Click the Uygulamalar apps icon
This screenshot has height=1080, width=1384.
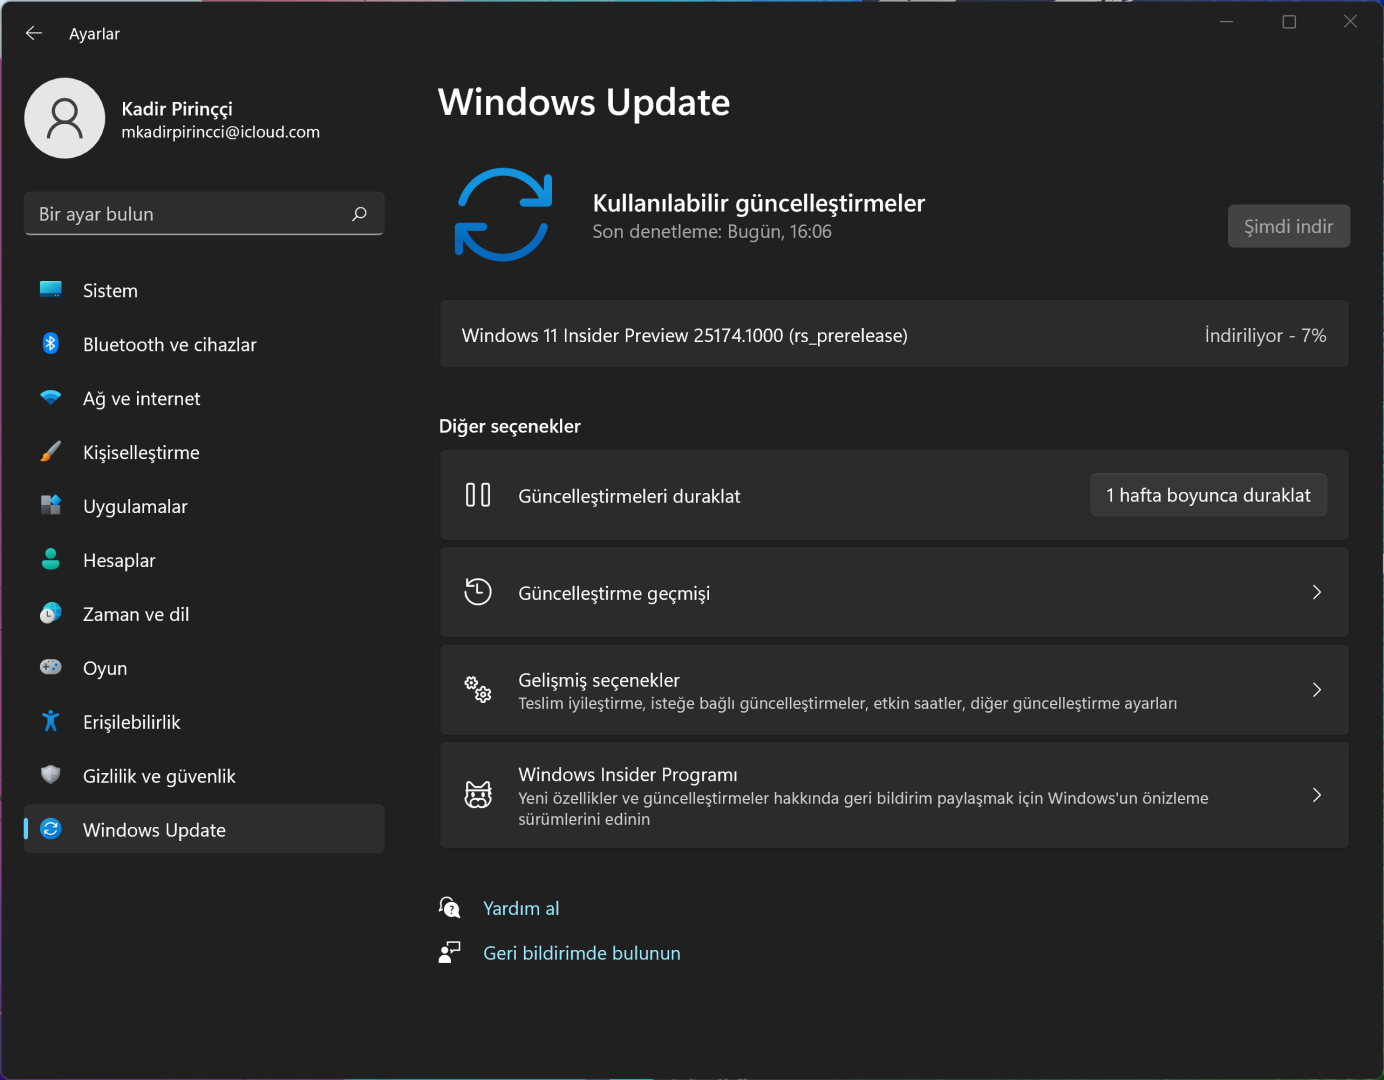pyautogui.click(x=51, y=505)
